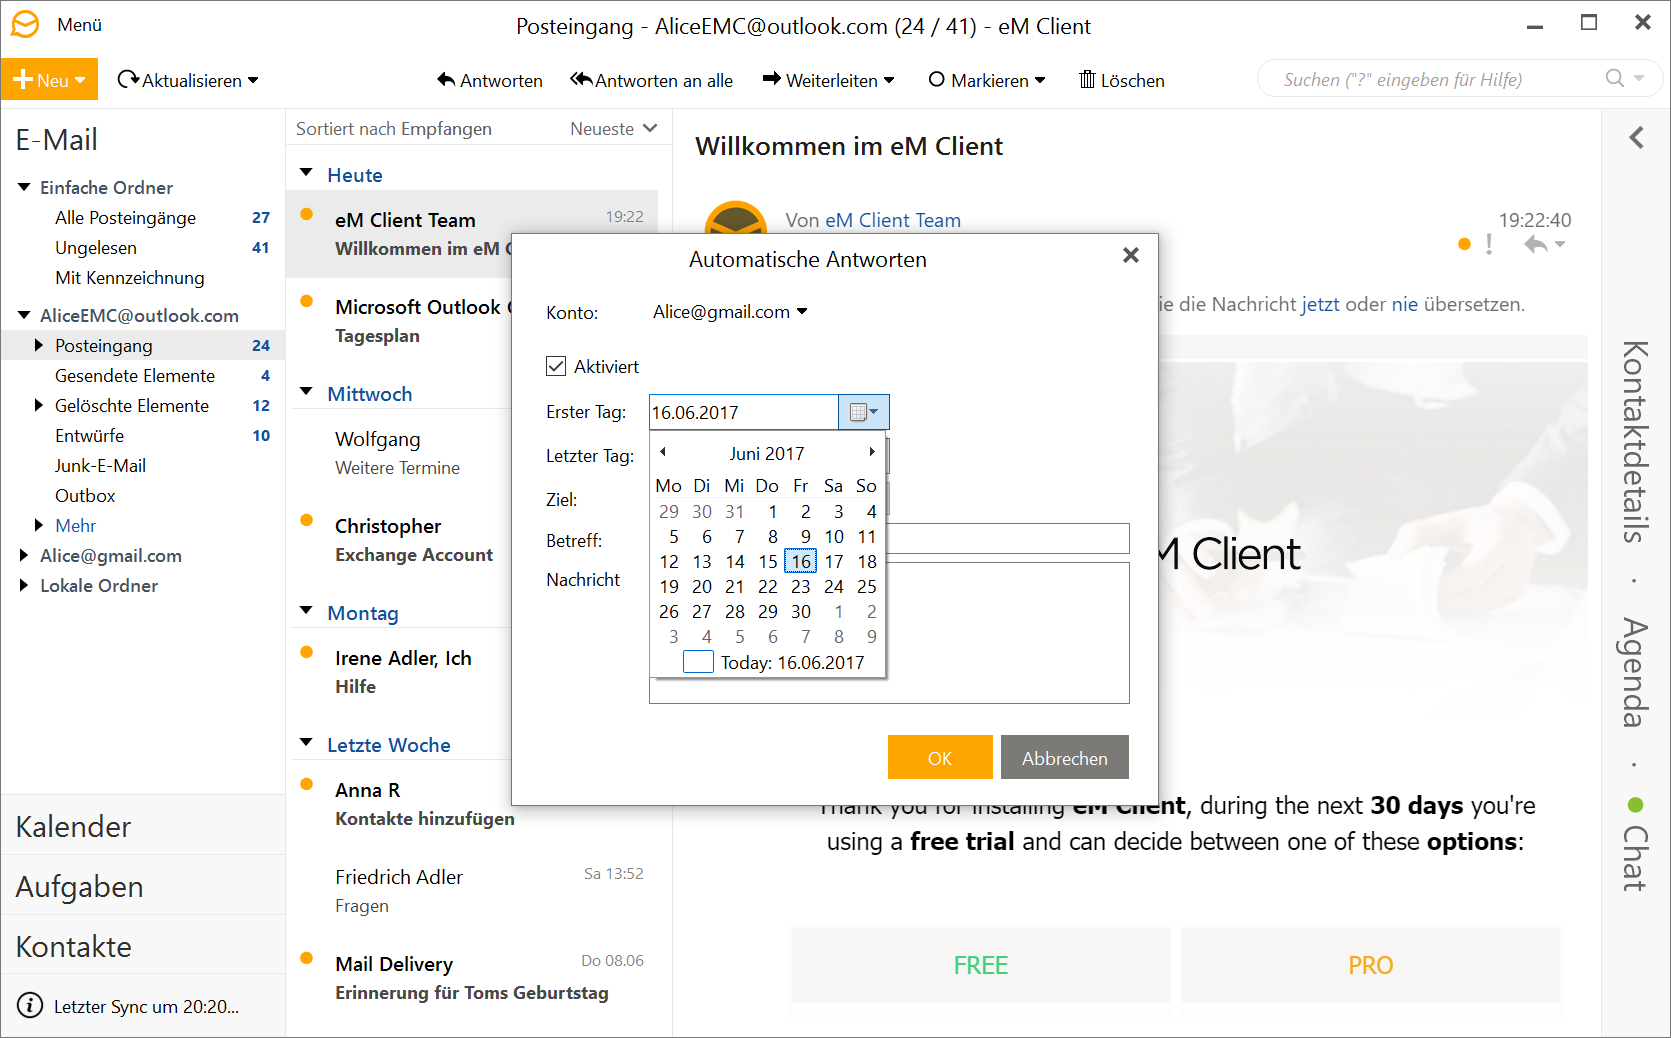Expand Lokale Ordner tree

(x=24, y=585)
